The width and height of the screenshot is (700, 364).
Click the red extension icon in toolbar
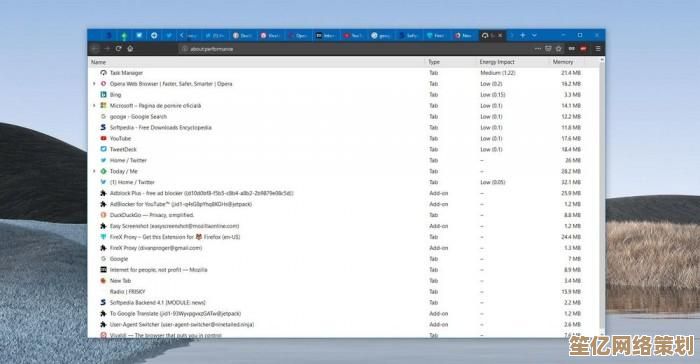[x=583, y=48]
